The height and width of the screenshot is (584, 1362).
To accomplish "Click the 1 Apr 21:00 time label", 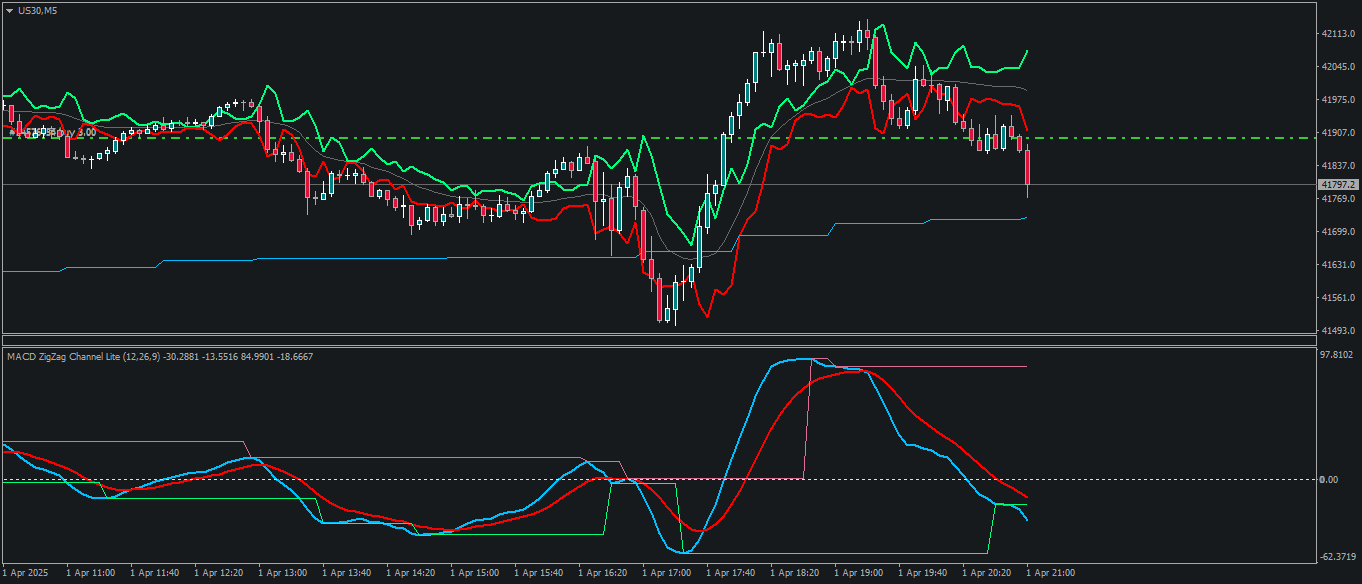I will [1050, 573].
